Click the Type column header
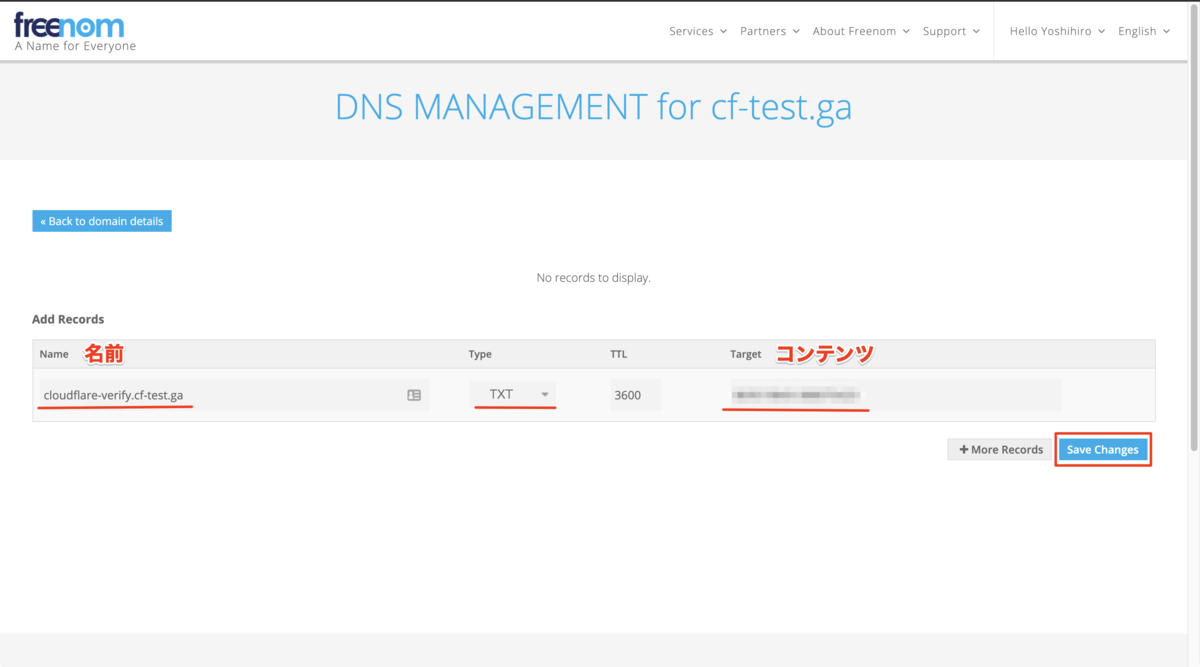Image resolution: width=1200 pixels, height=667 pixels. [480, 354]
